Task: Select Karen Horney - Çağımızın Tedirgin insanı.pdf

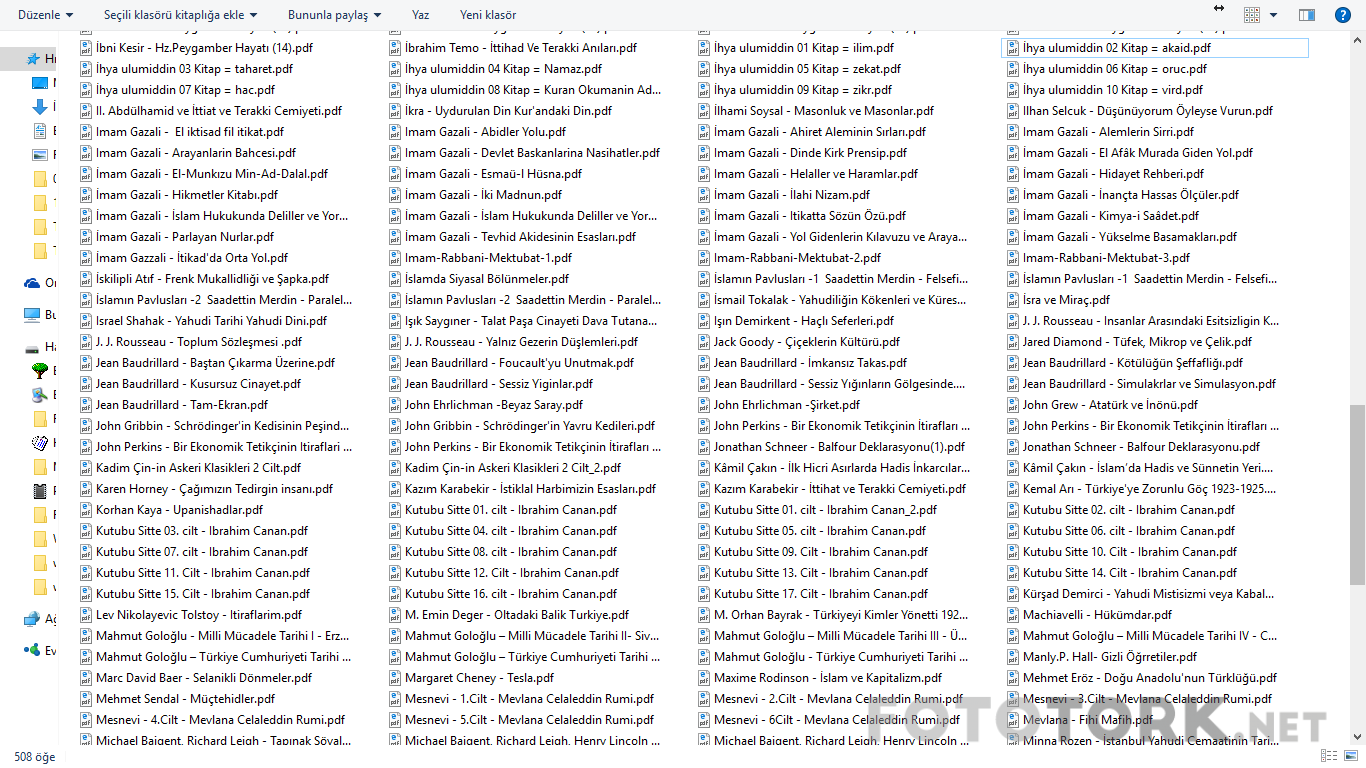Action: (x=205, y=488)
